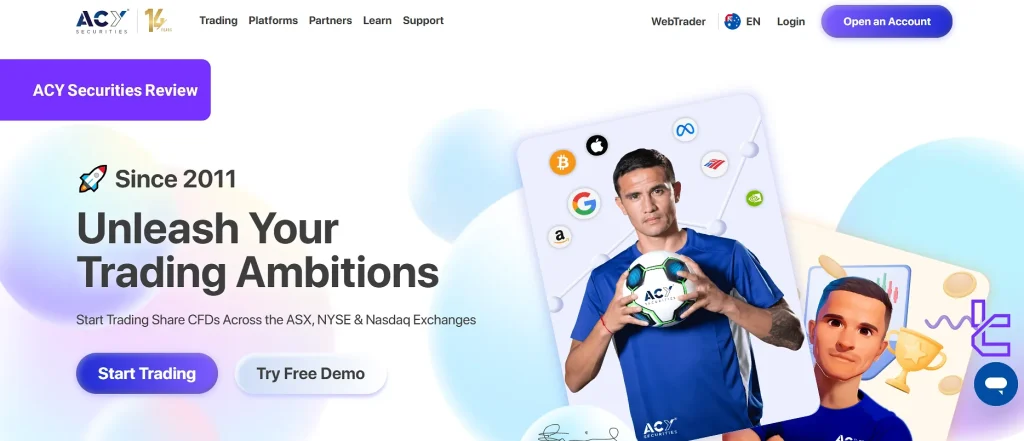Screen dimensions: 1024x441
Task: Open the Partners menu item
Action: (330, 20)
